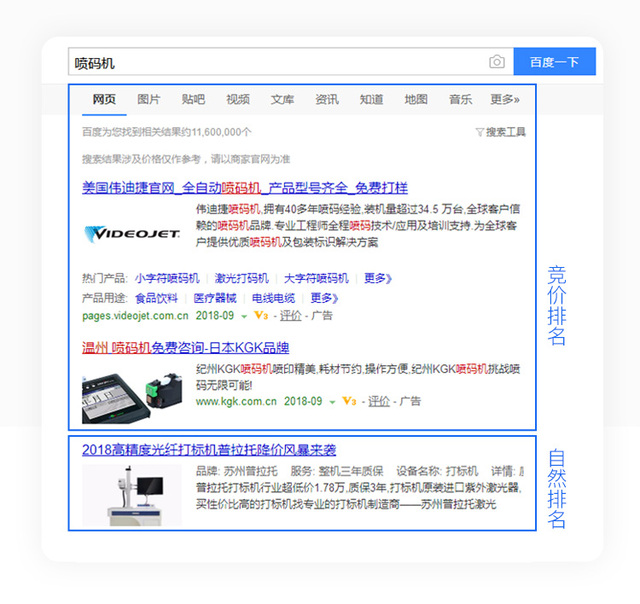
Task: Click the Videojet logo thumbnail
Action: coord(132,234)
